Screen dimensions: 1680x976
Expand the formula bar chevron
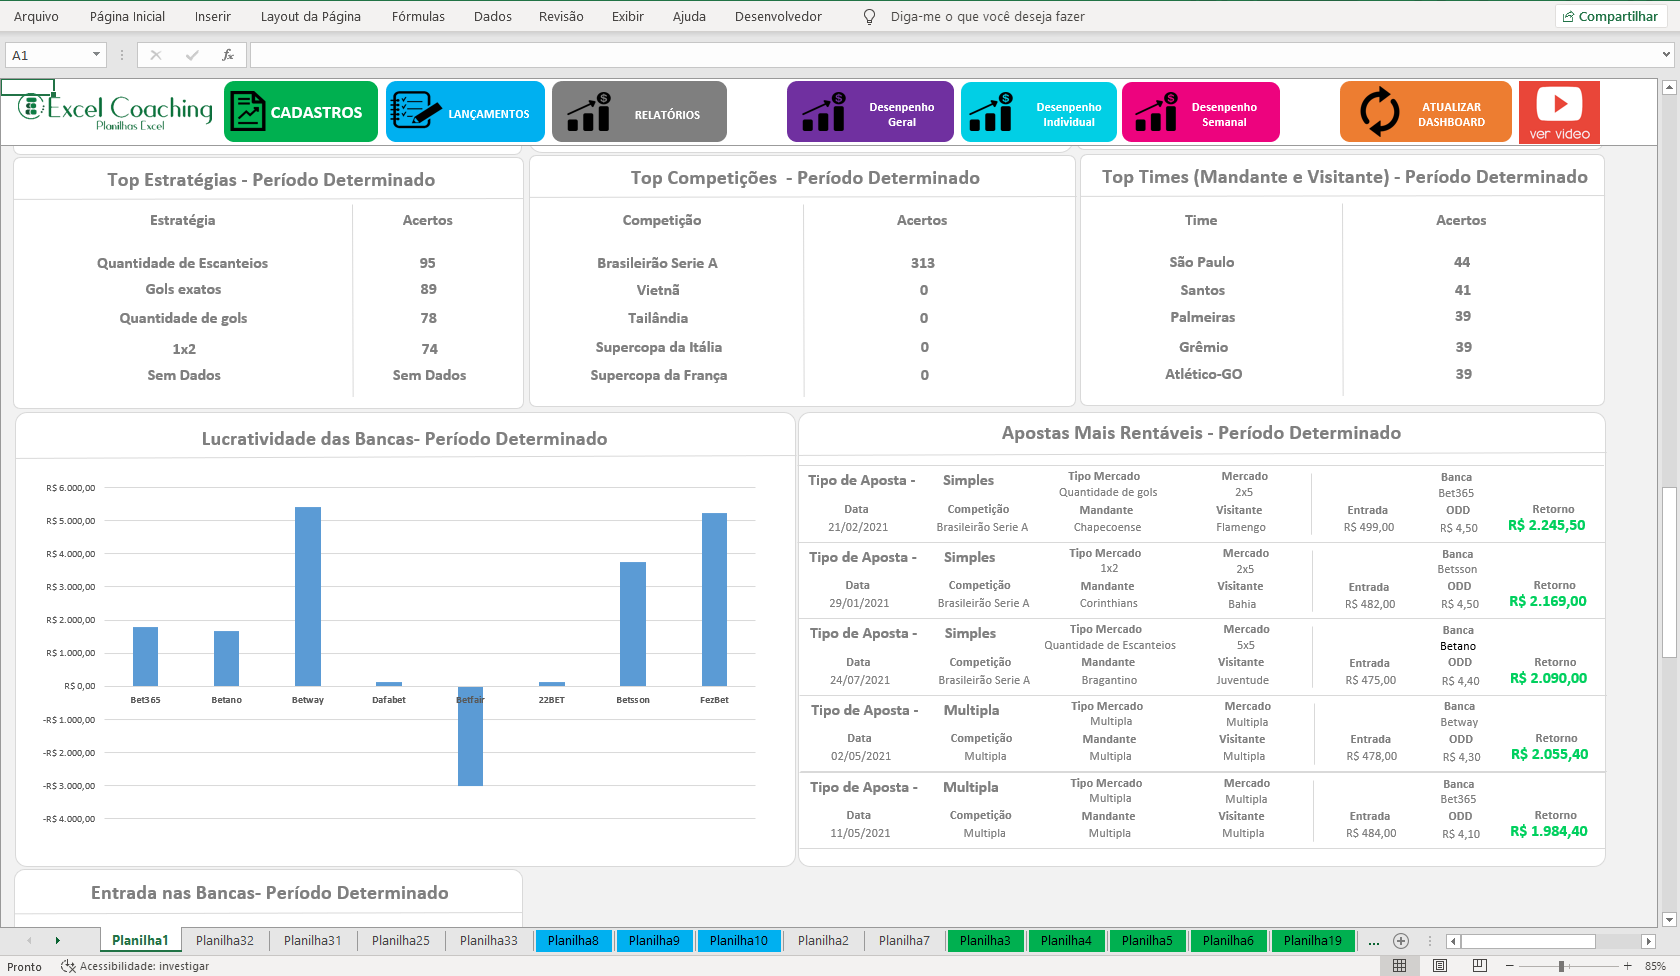click(x=1666, y=55)
